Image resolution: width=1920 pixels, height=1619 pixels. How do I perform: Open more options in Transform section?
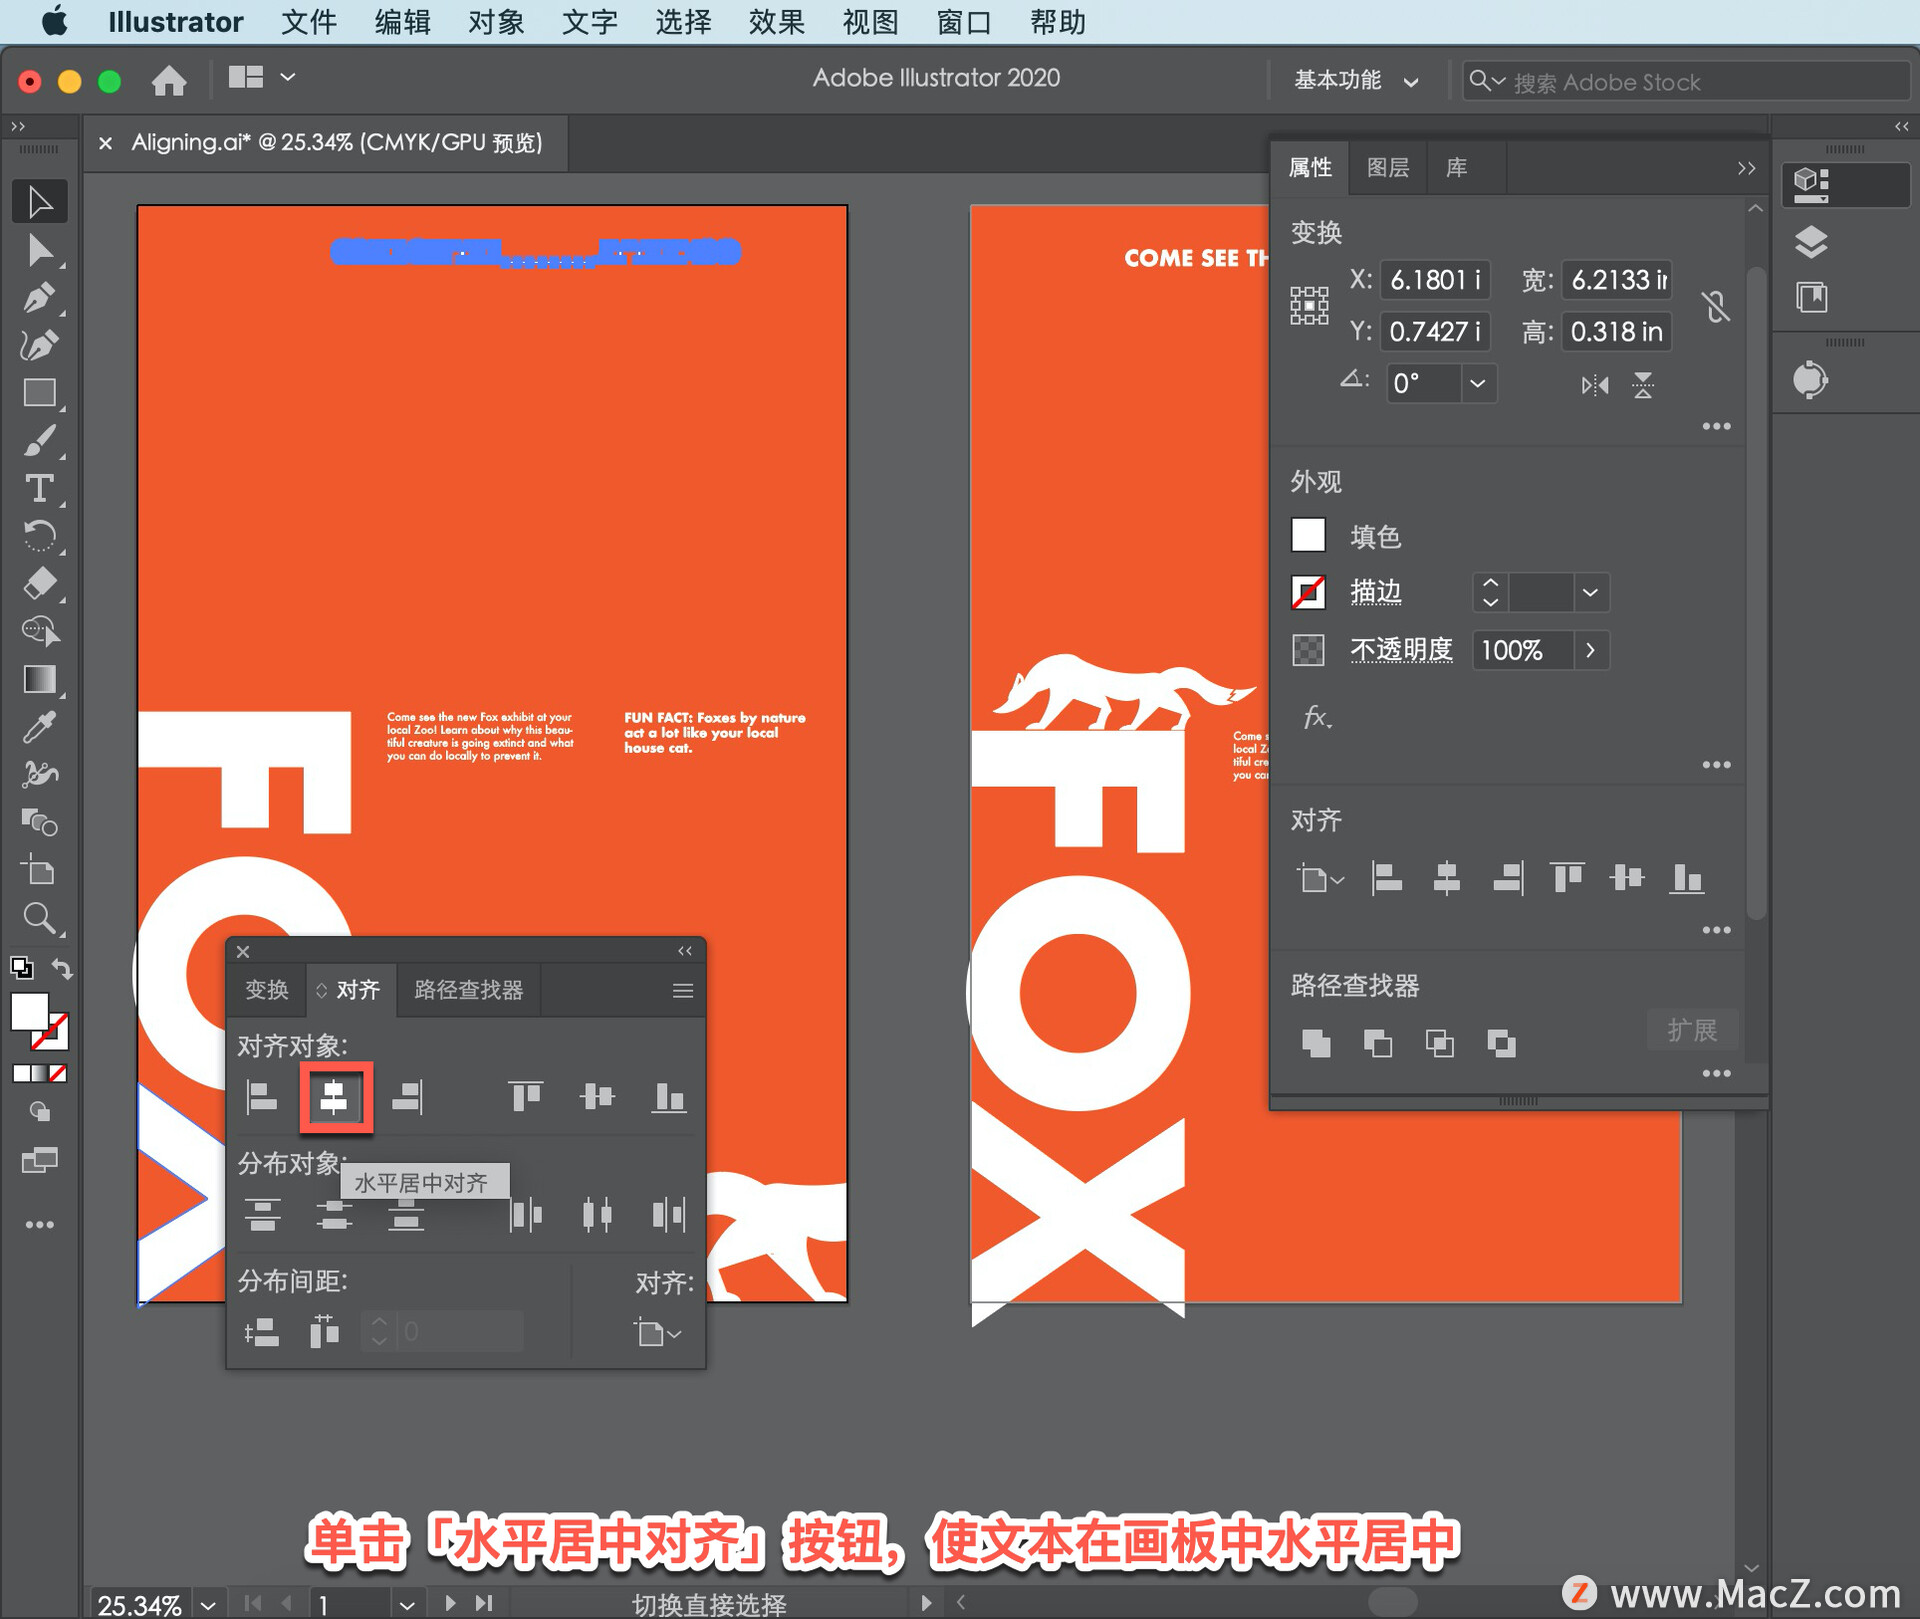1716,426
